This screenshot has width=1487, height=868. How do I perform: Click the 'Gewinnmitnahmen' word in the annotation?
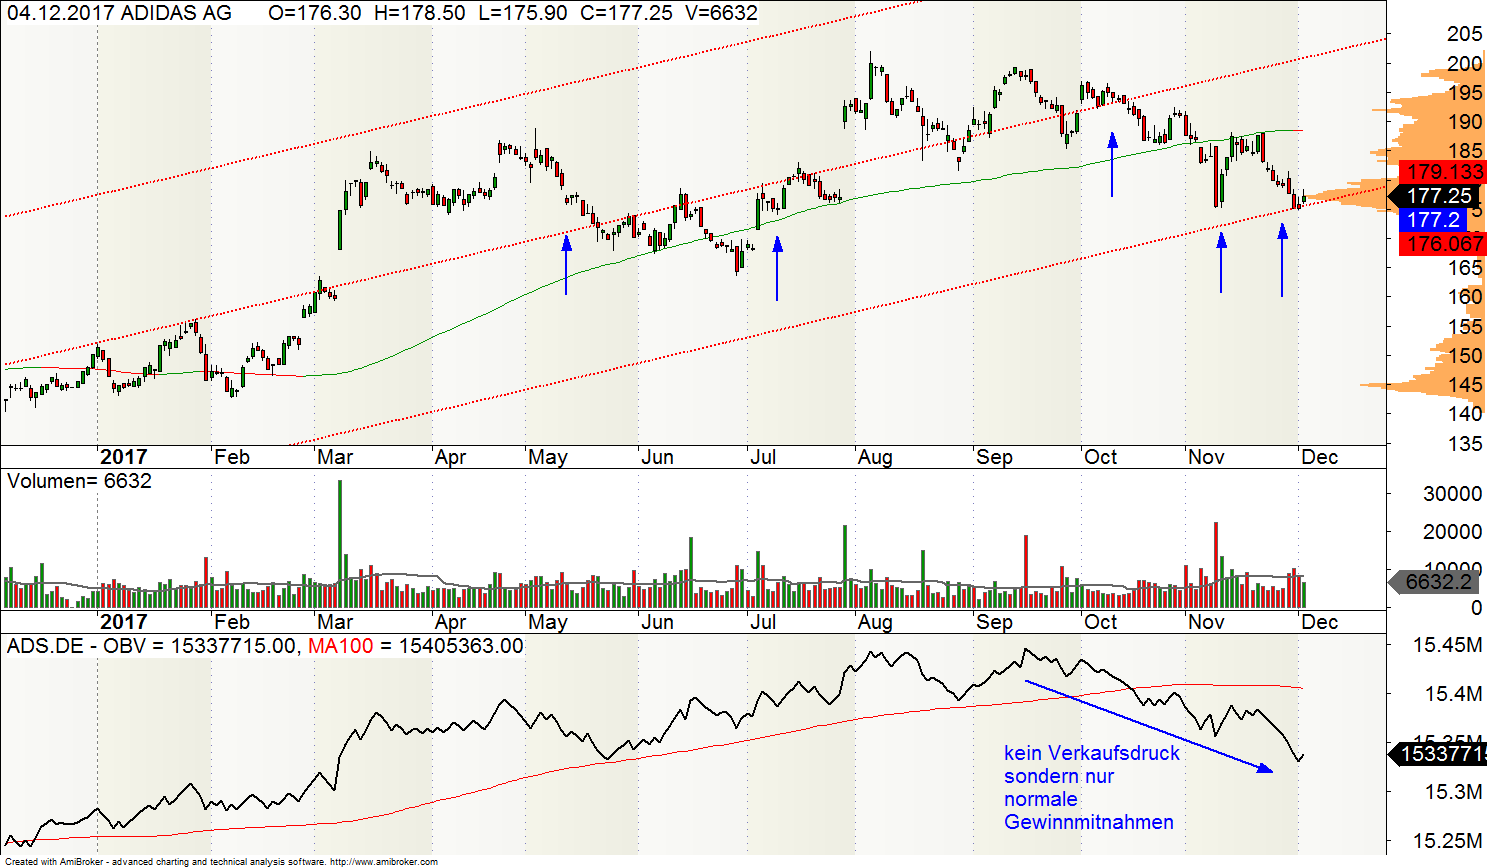[1089, 822]
